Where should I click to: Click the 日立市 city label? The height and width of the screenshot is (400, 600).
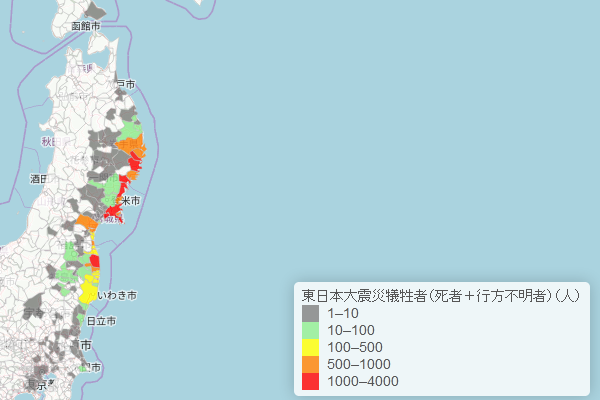[x=101, y=321]
